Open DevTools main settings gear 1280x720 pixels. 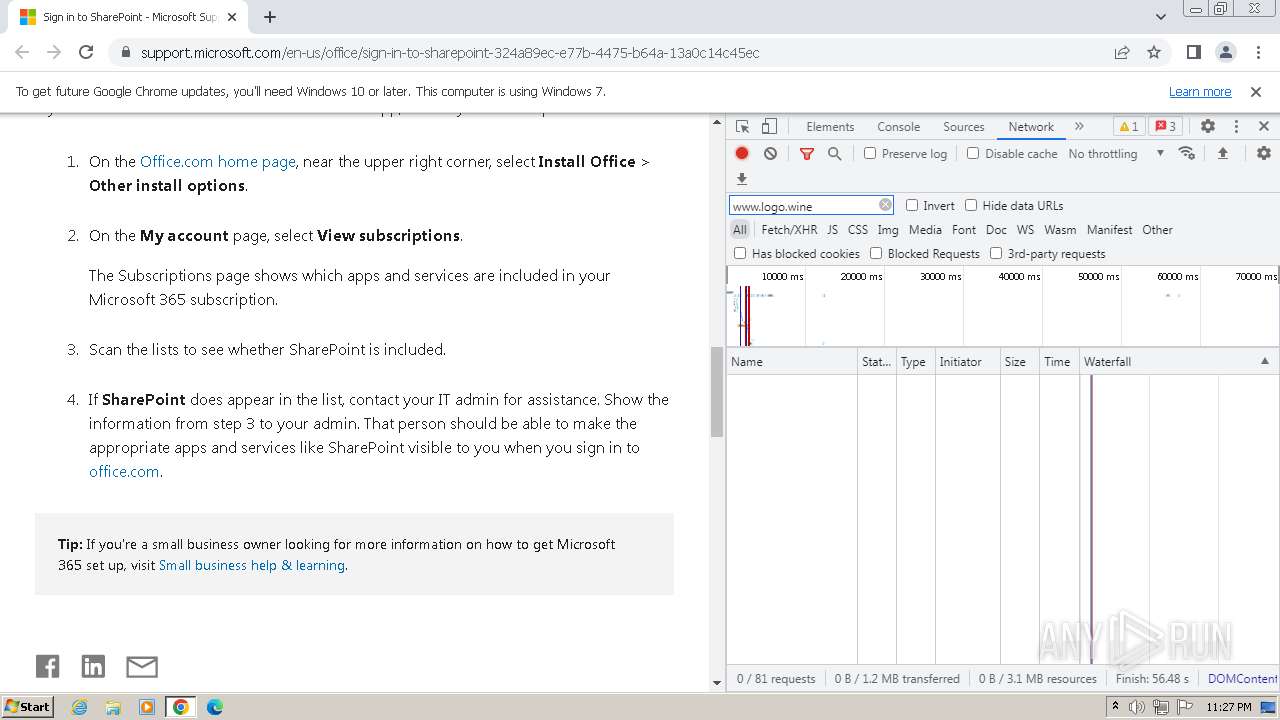1208,127
